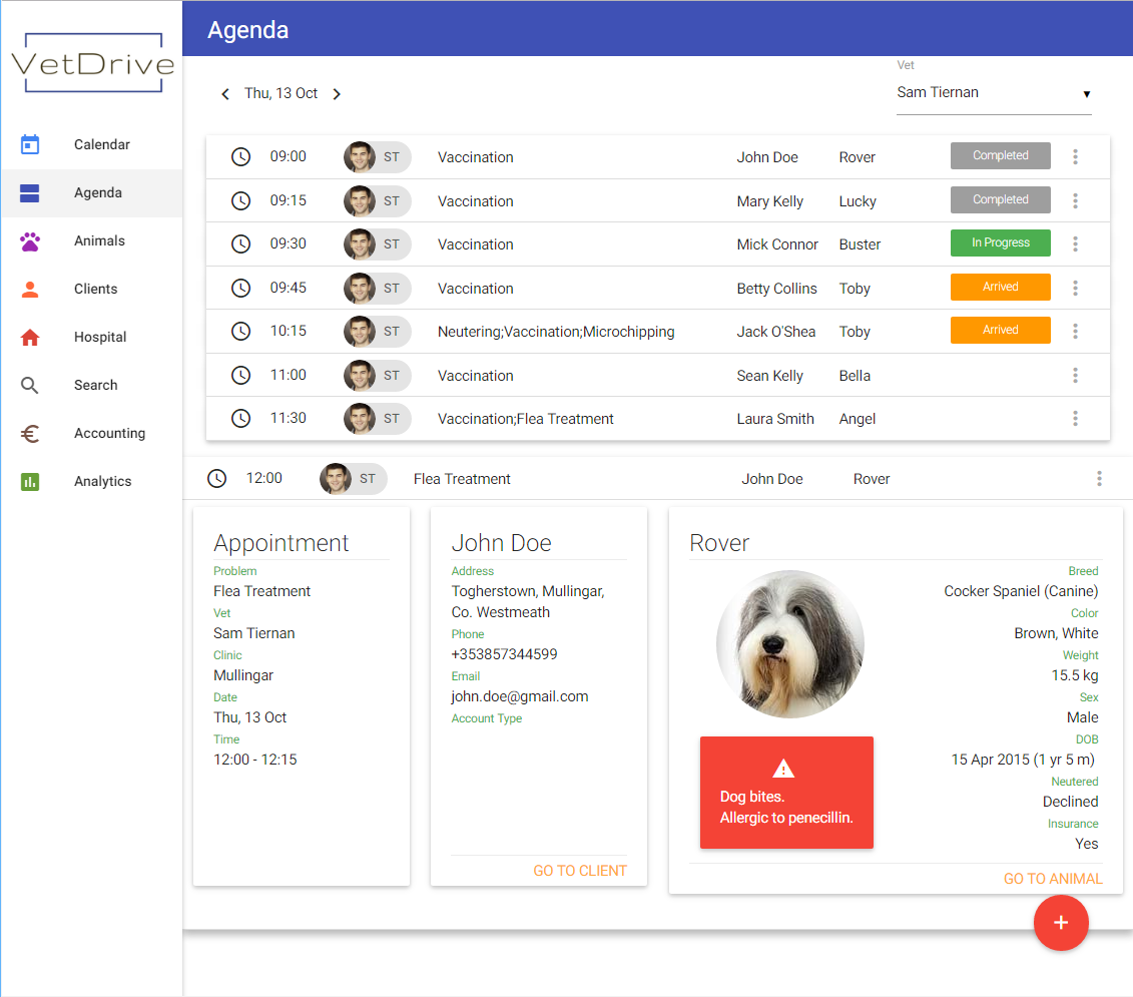Click the phone number +353857344599
Viewport: 1133px width, 997px height.
coord(504,655)
